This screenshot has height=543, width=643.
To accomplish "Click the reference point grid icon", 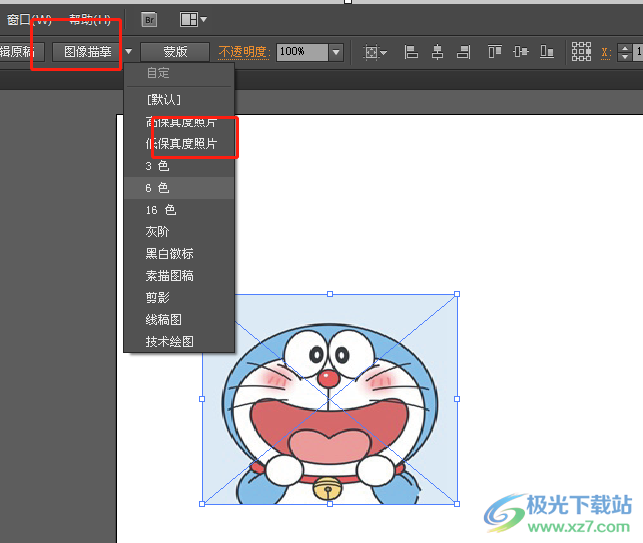I will tap(581, 52).
